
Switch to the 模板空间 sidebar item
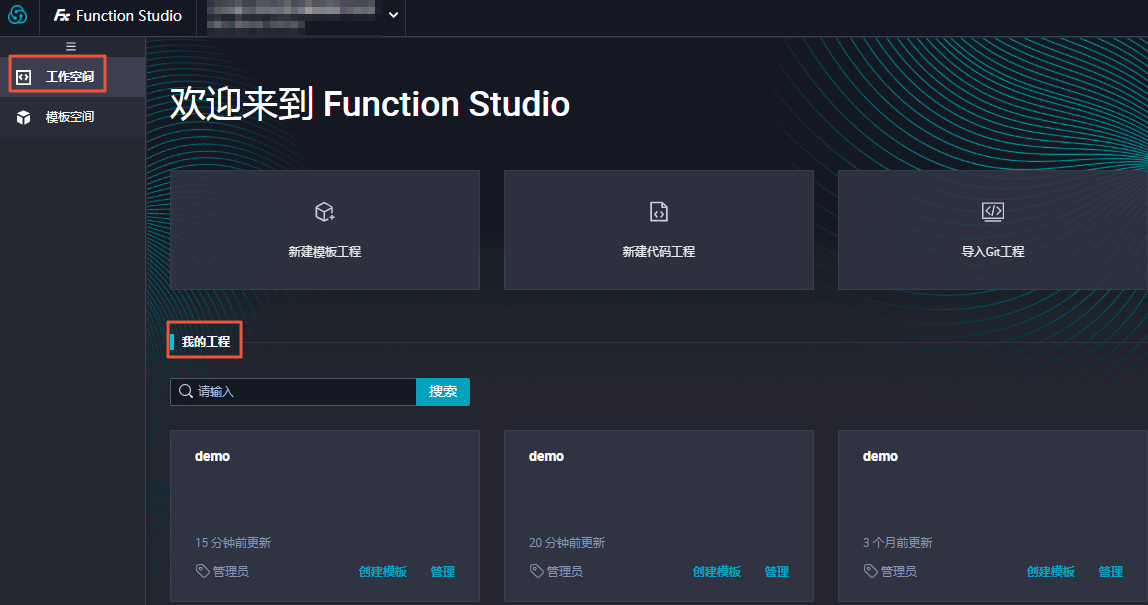72,117
